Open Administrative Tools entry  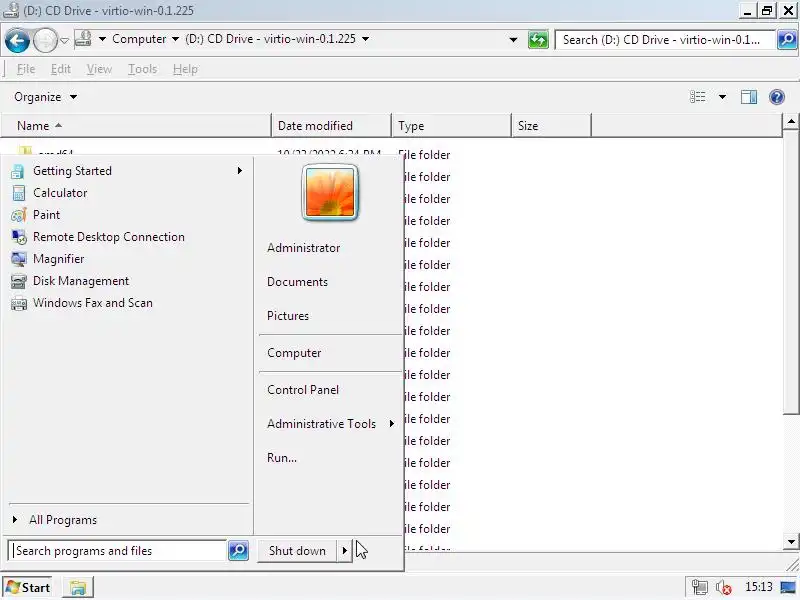point(321,424)
